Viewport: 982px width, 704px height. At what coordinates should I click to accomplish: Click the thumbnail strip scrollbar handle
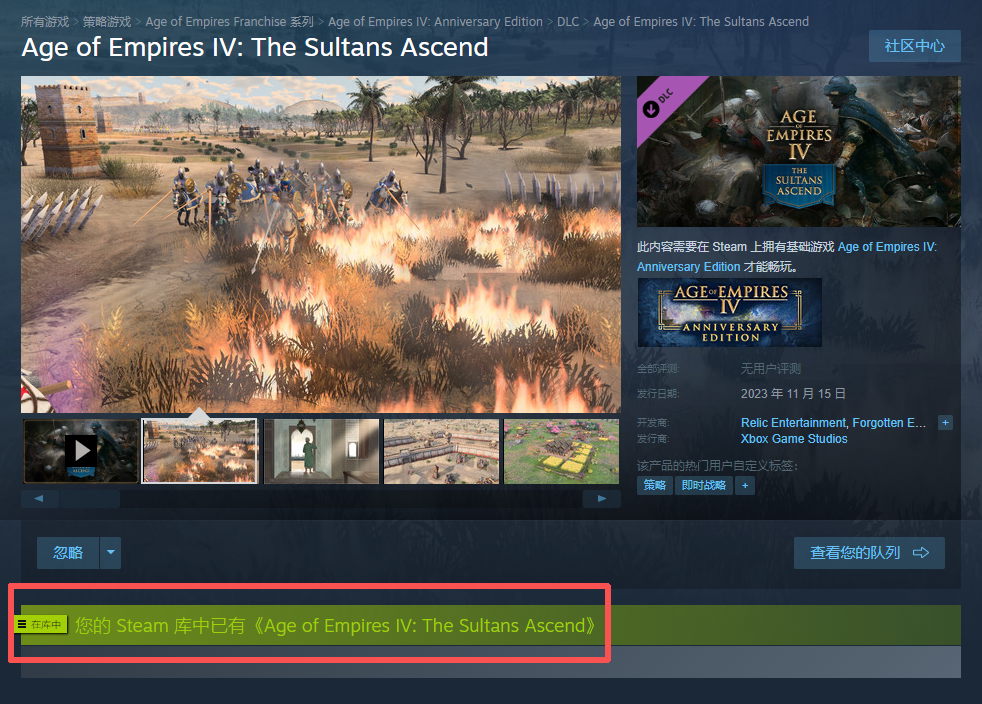(90, 499)
